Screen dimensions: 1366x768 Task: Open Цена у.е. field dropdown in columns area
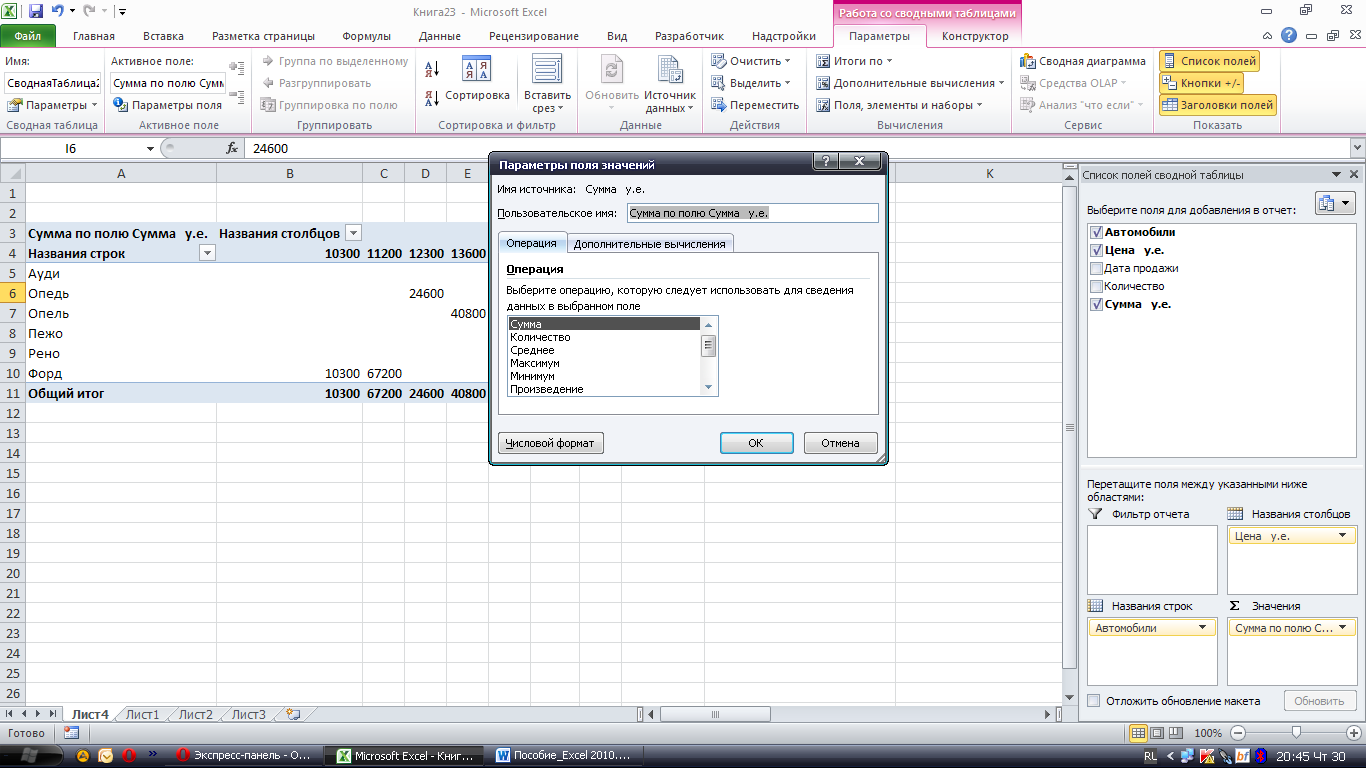[1345, 536]
